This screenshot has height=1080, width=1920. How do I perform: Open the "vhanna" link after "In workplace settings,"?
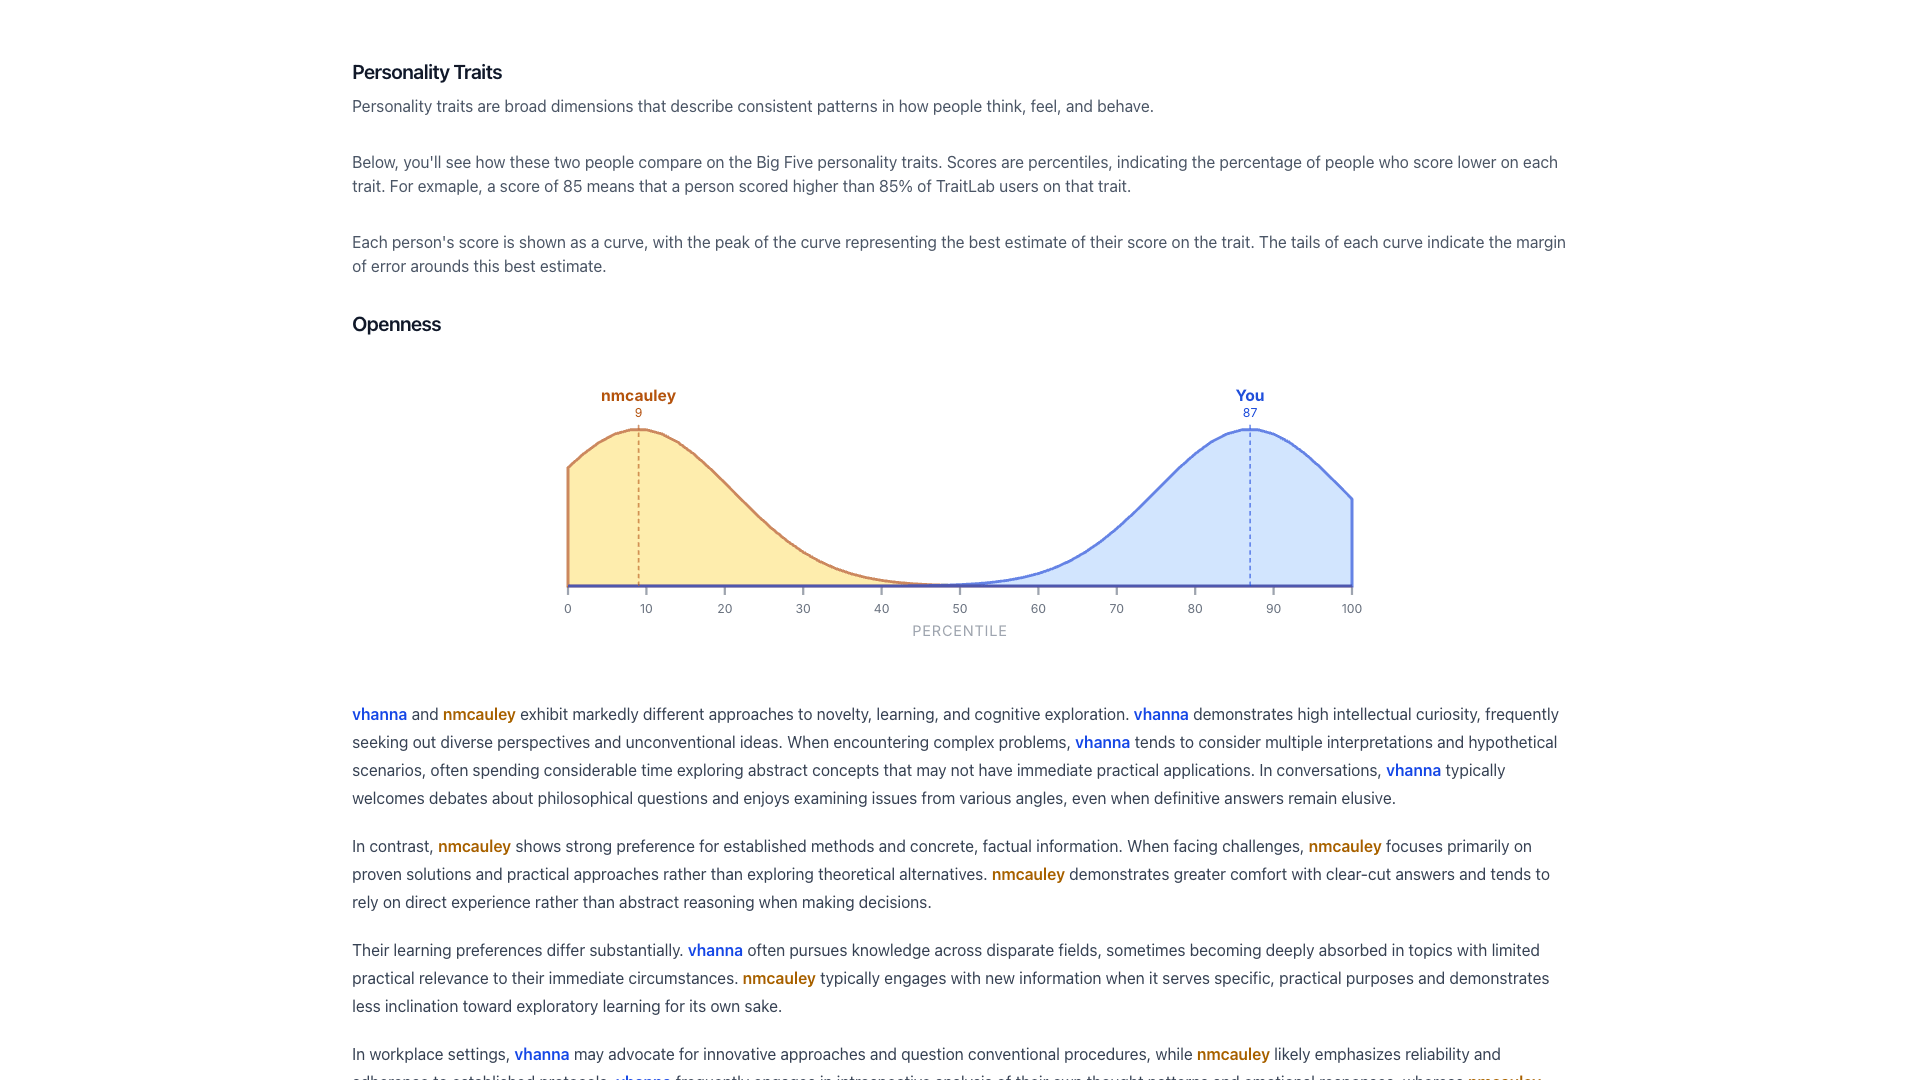pyautogui.click(x=541, y=1054)
